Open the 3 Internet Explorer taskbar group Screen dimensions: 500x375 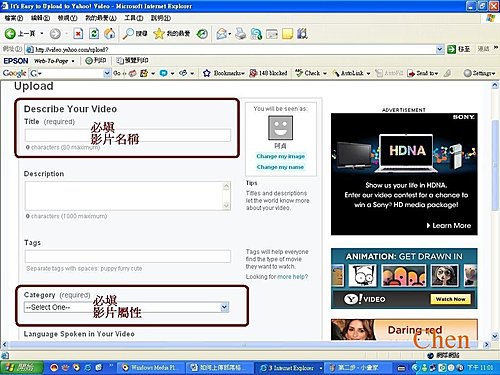click(290, 368)
